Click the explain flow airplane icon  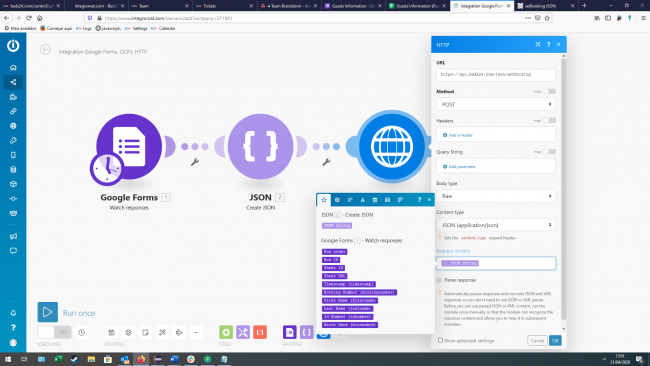179,332
